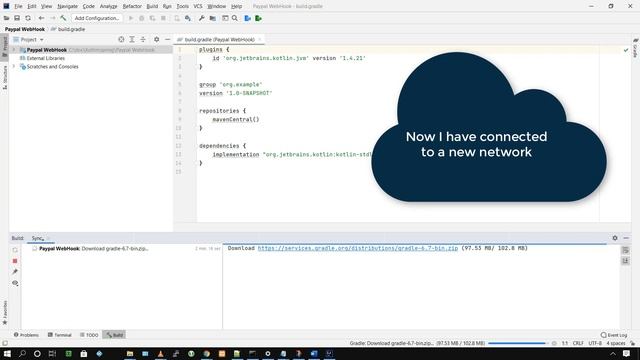Screen dimensions: 640x360
Task: Open the Problems tool window
Action: pyautogui.click(x=26, y=335)
